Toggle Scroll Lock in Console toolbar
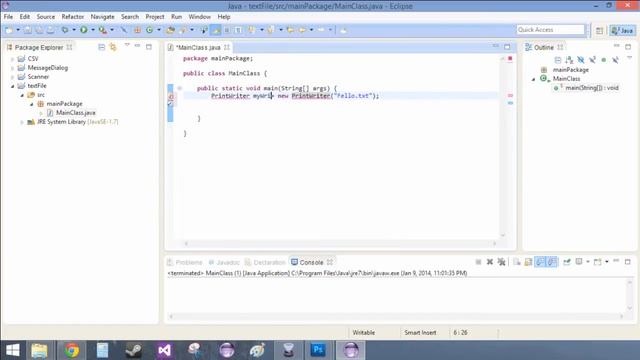The image size is (640, 360). point(528,262)
